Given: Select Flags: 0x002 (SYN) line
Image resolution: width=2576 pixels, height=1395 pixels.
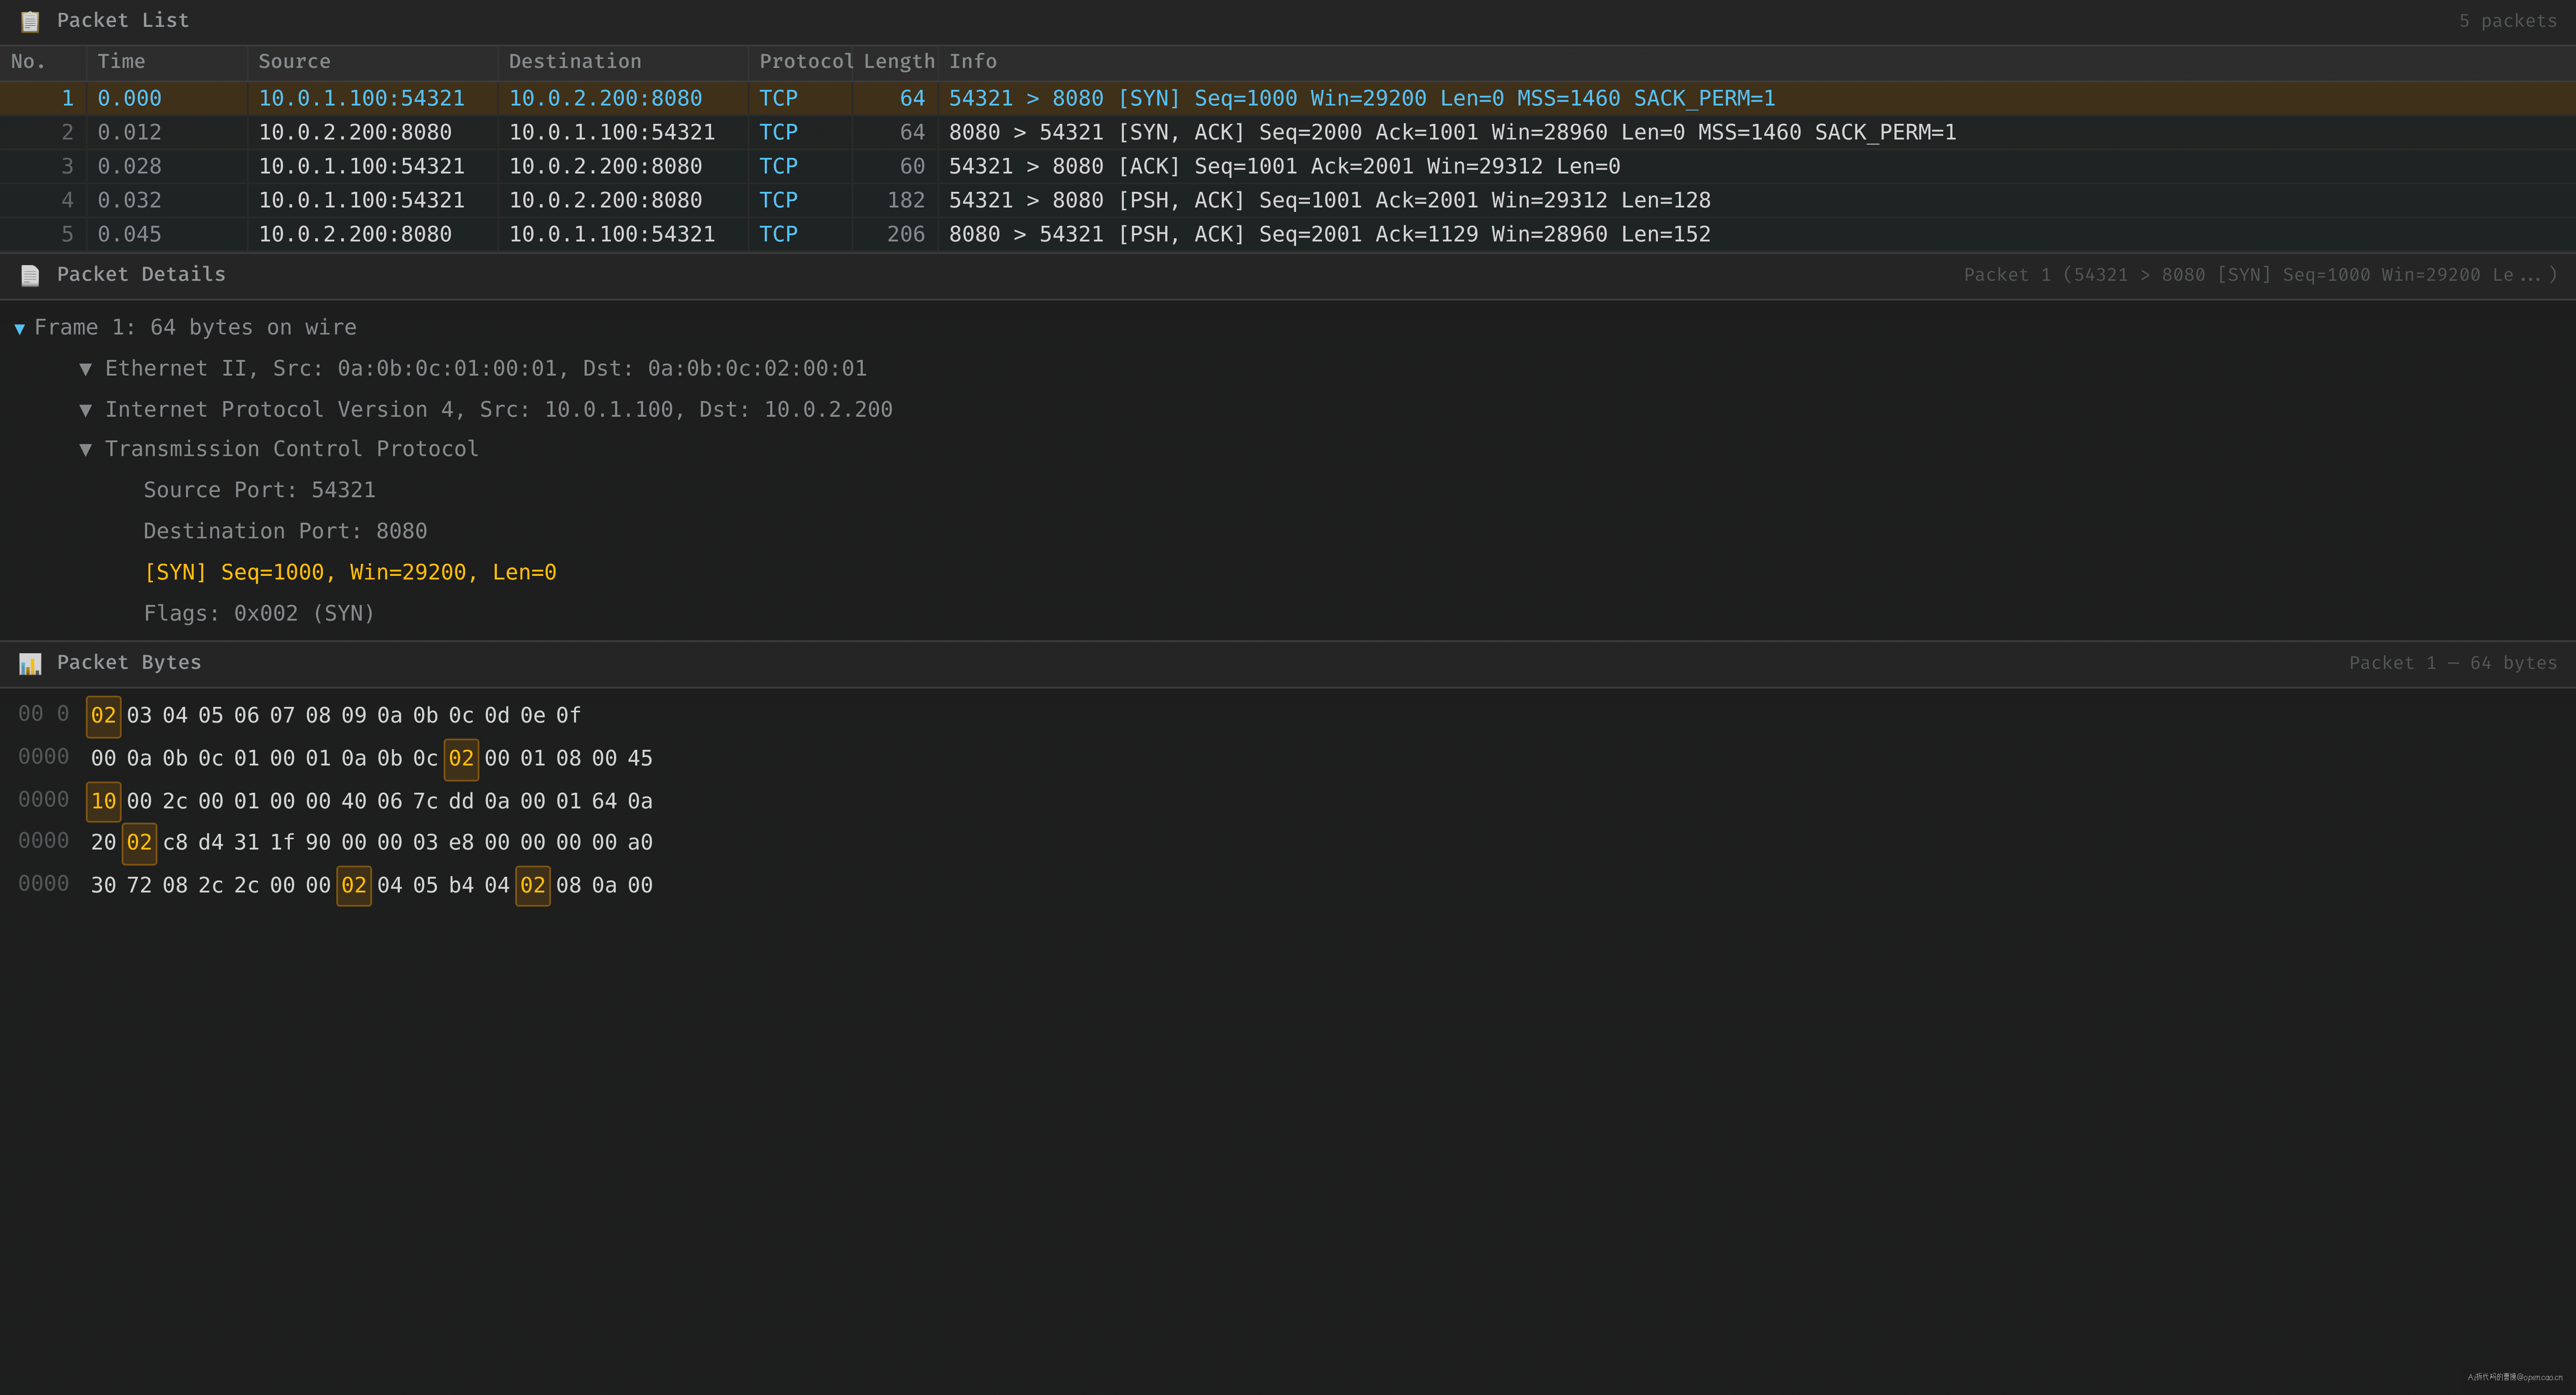Looking at the screenshot, I should [x=259, y=613].
